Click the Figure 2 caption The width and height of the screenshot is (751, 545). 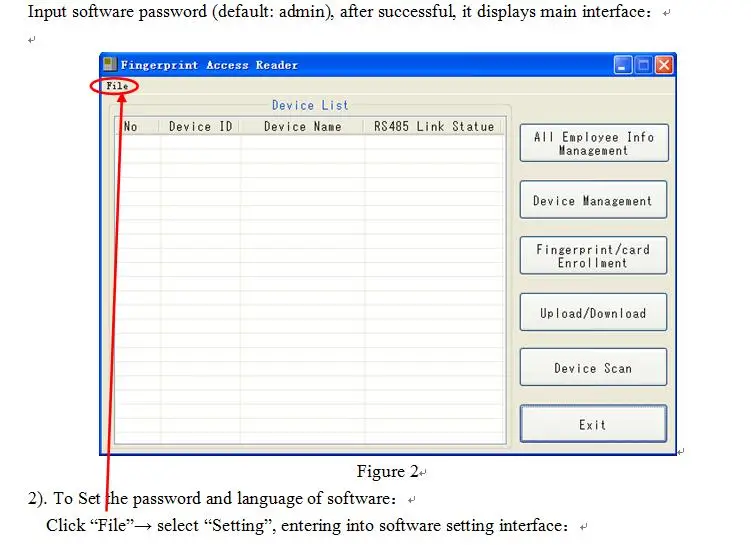(387, 472)
